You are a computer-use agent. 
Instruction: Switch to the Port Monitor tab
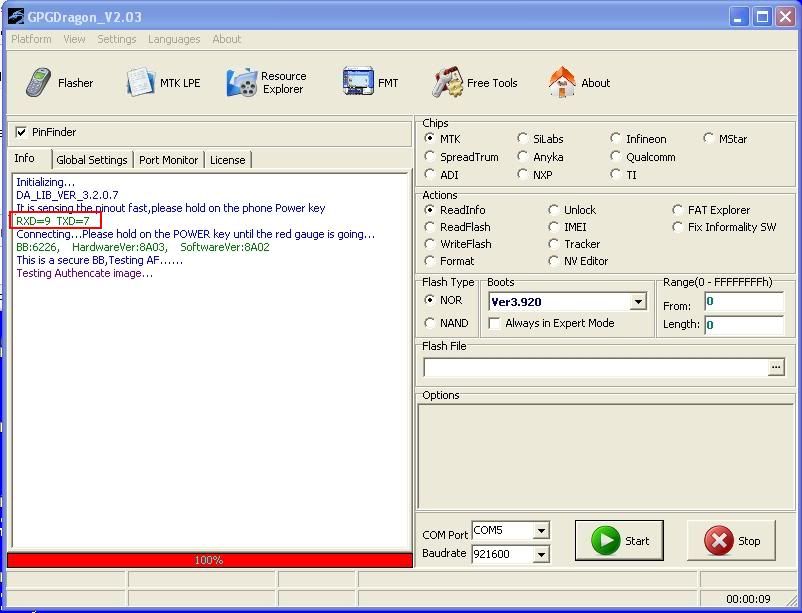point(169,160)
